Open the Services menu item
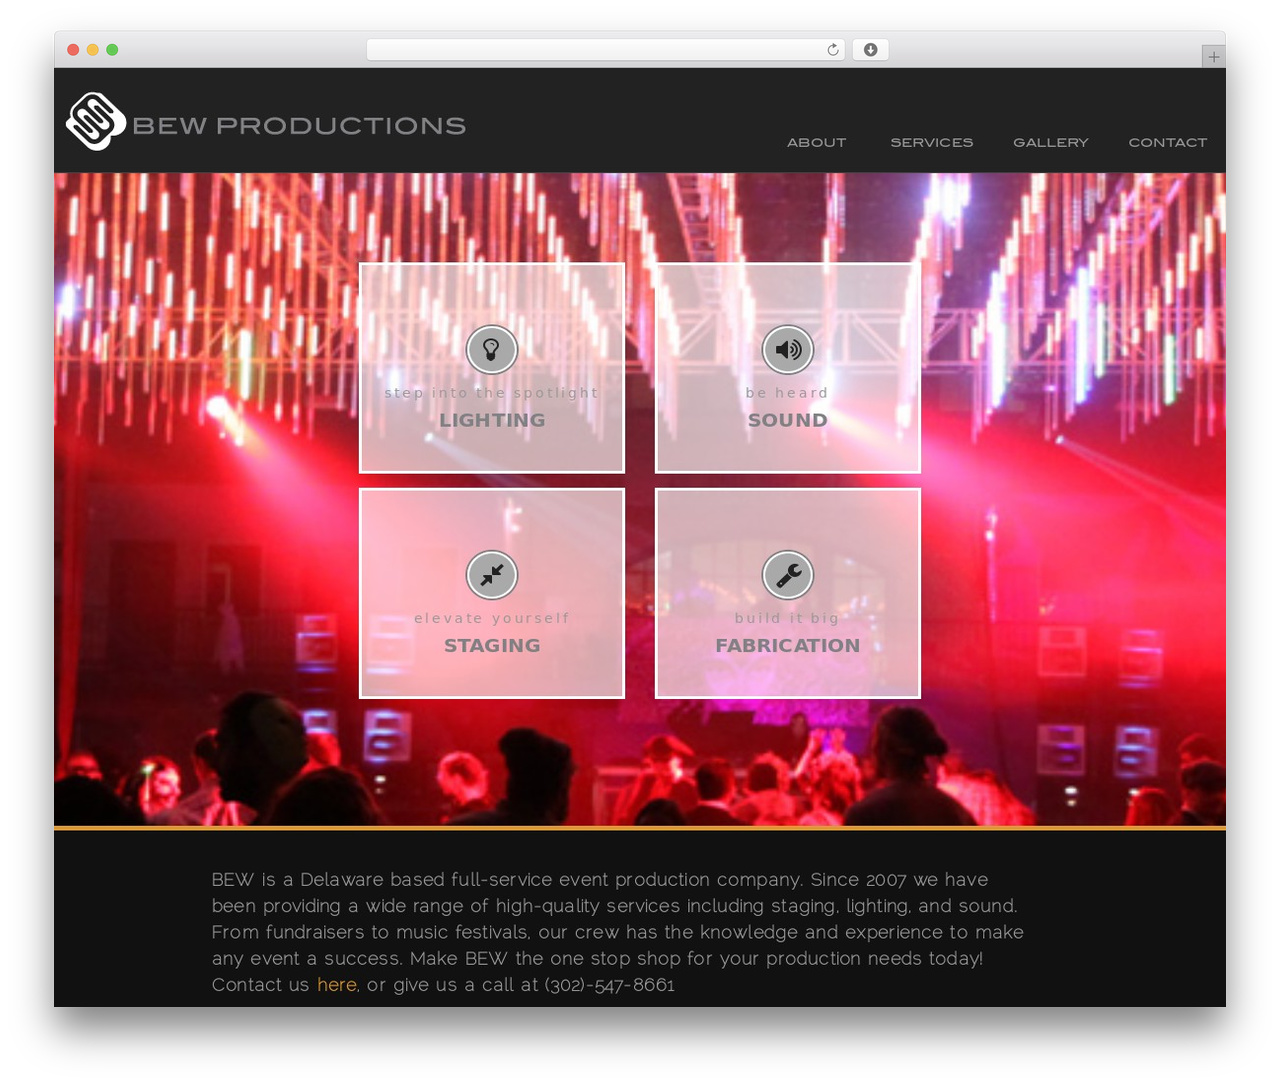Viewport: 1280px width, 1084px height. 932,143
